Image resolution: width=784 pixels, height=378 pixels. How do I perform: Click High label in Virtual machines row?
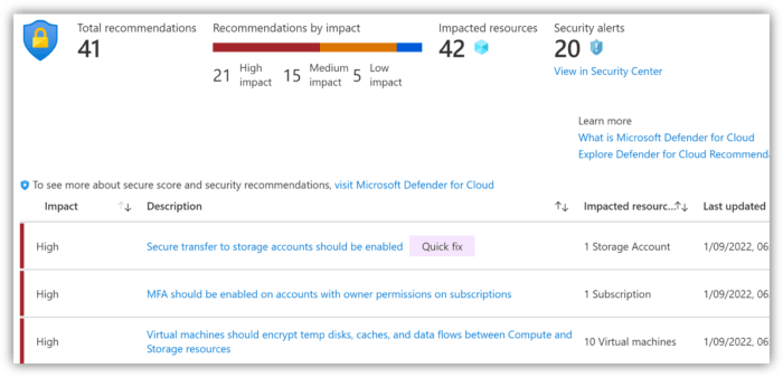pos(48,342)
